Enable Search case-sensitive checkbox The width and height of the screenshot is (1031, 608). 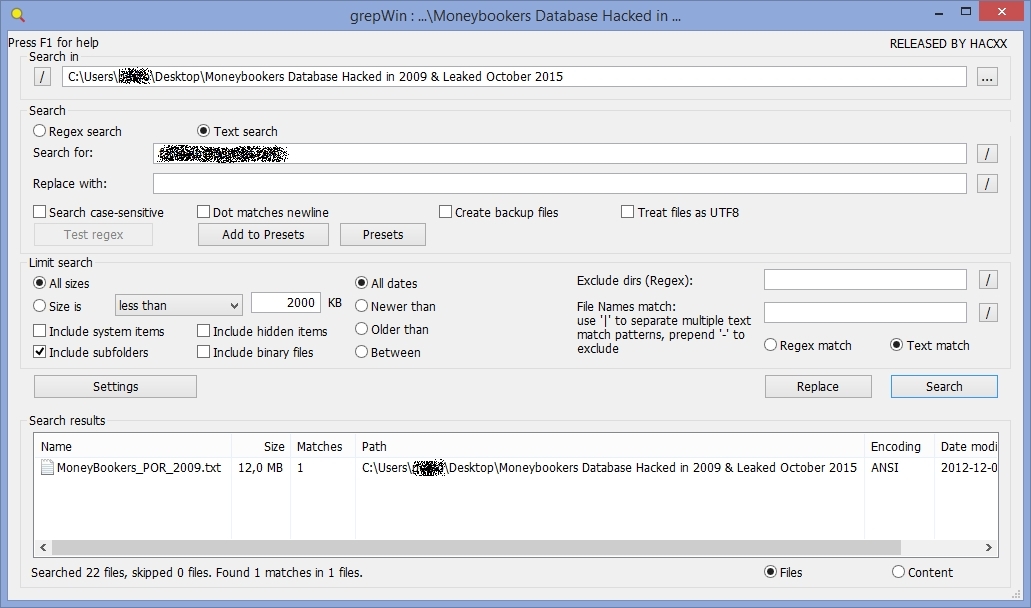point(40,212)
